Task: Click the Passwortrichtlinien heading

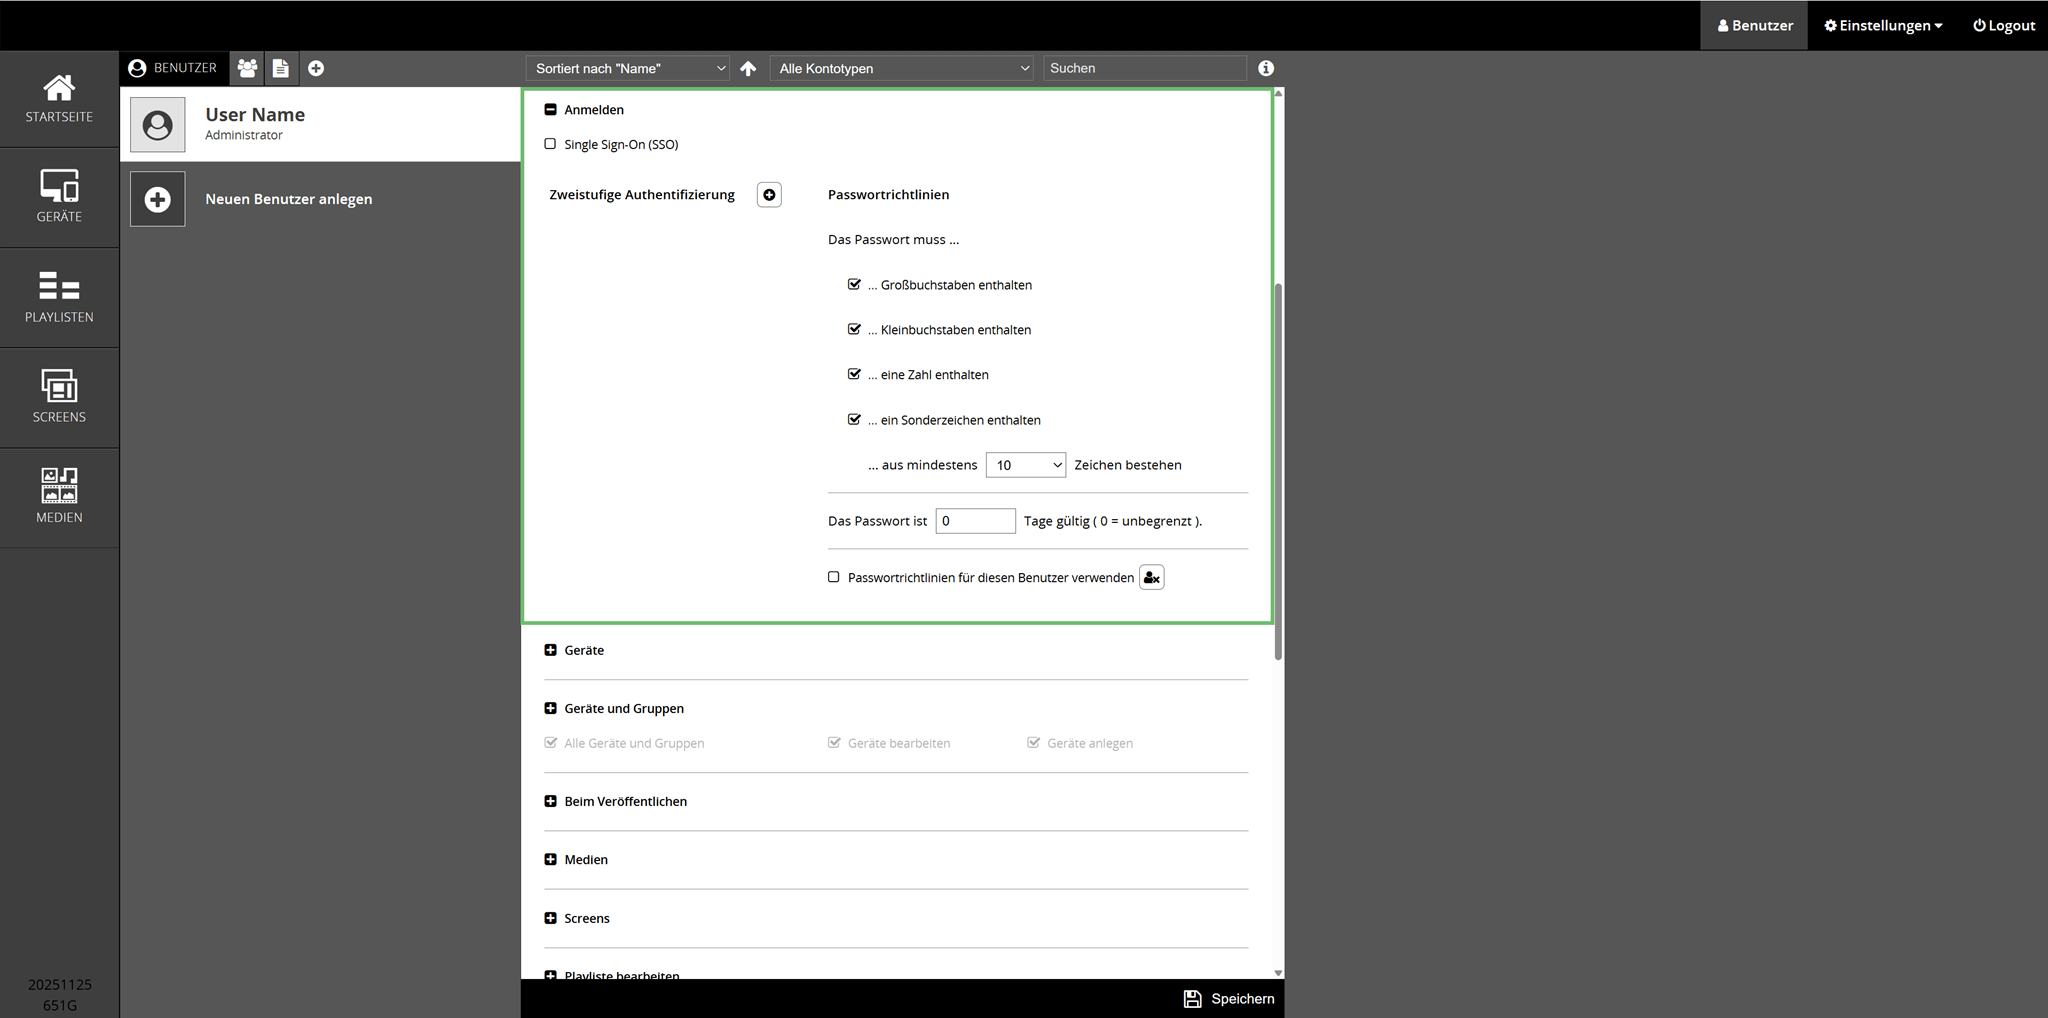Action: click(x=888, y=195)
